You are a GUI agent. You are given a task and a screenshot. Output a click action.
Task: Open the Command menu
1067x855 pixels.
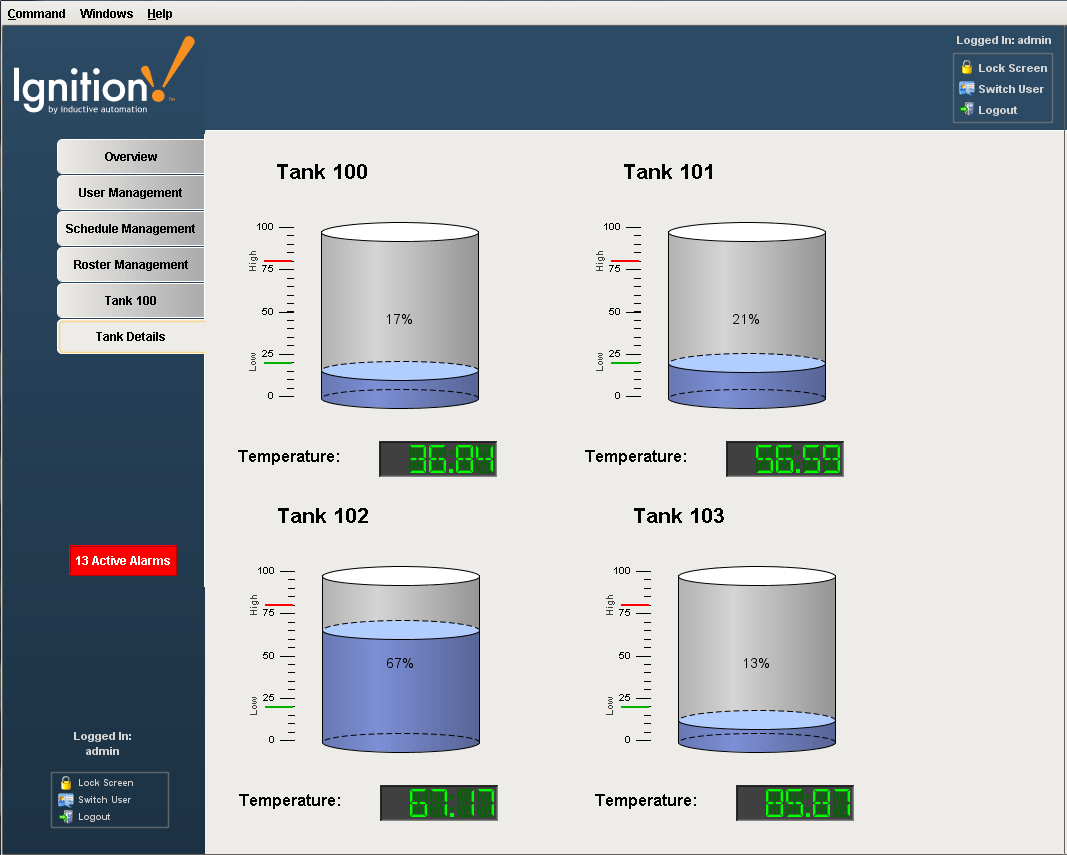[x=36, y=13]
